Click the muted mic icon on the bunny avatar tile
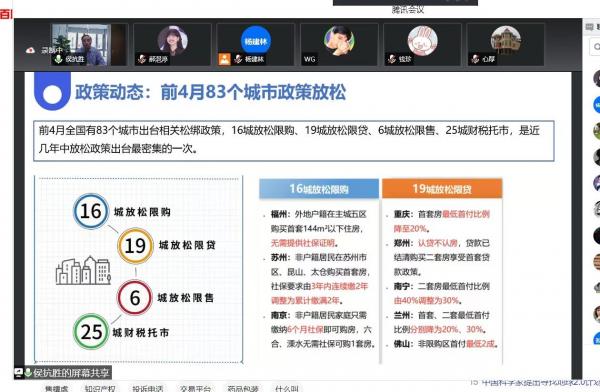This screenshot has height=392, width=600. (392, 59)
